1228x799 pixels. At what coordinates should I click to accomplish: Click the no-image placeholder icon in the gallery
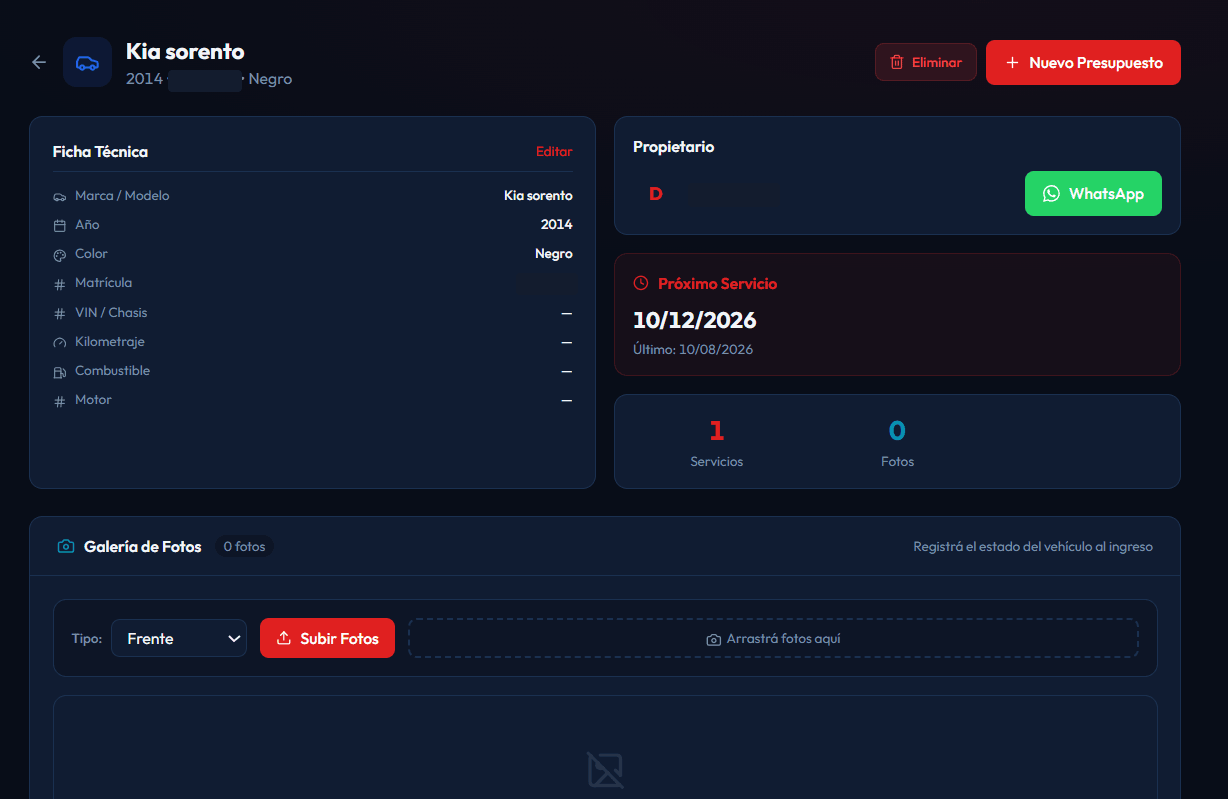pos(605,770)
